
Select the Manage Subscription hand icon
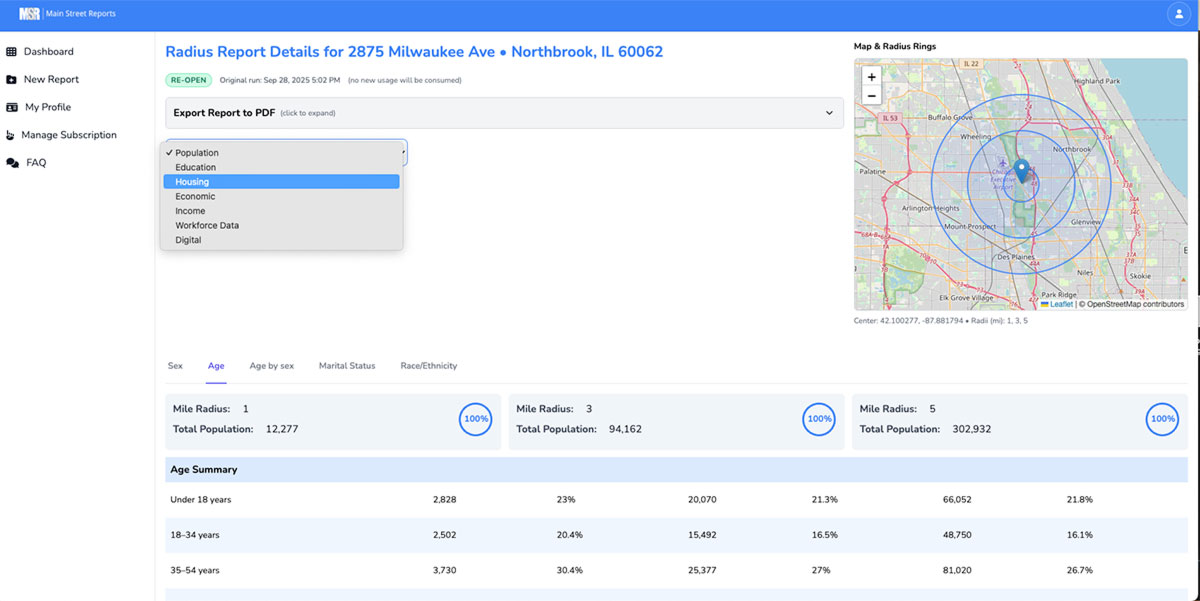(x=12, y=134)
